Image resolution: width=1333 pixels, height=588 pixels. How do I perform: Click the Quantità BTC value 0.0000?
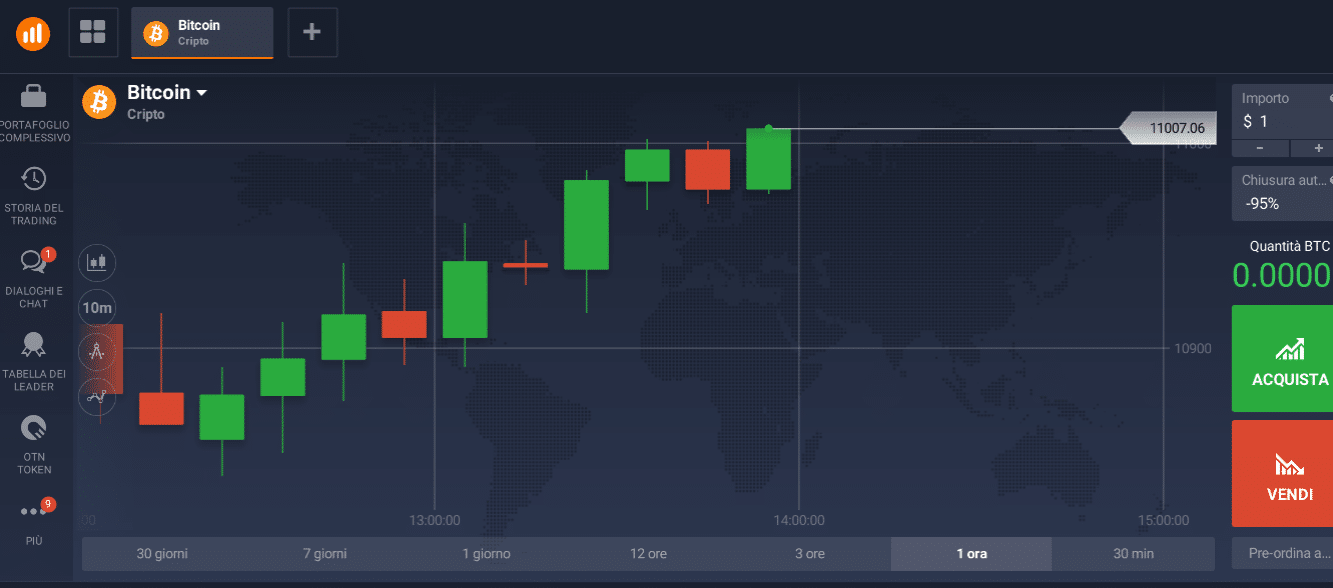(1282, 275)
